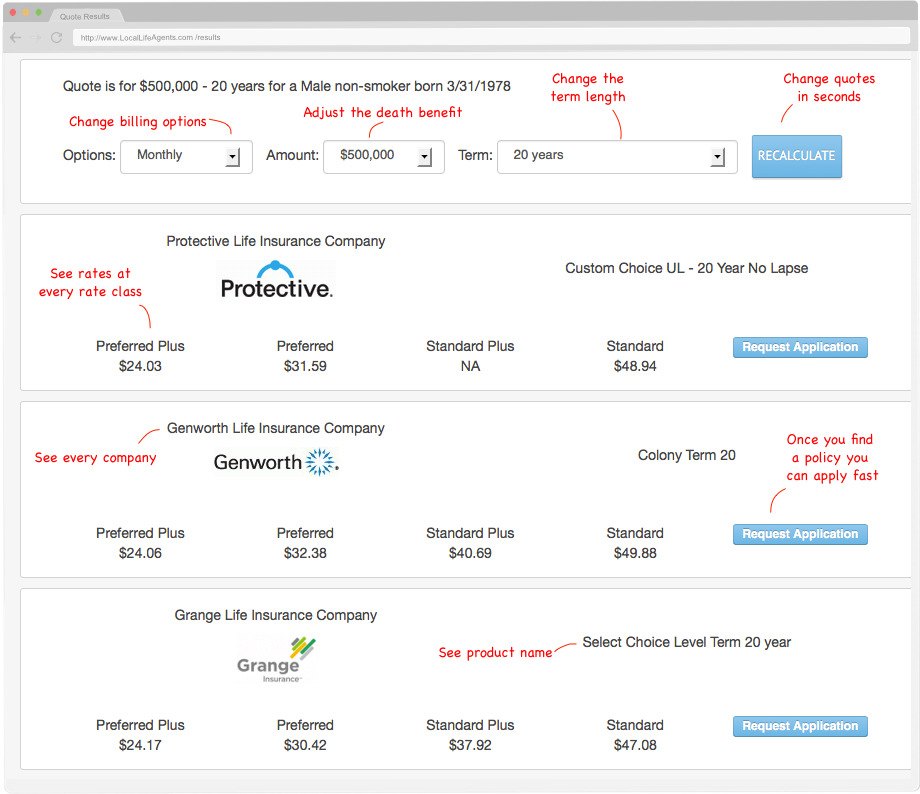Viewport: 920px width, 794px height.
Task: Click Colony Term 20 product name
Action: [686, 455]
